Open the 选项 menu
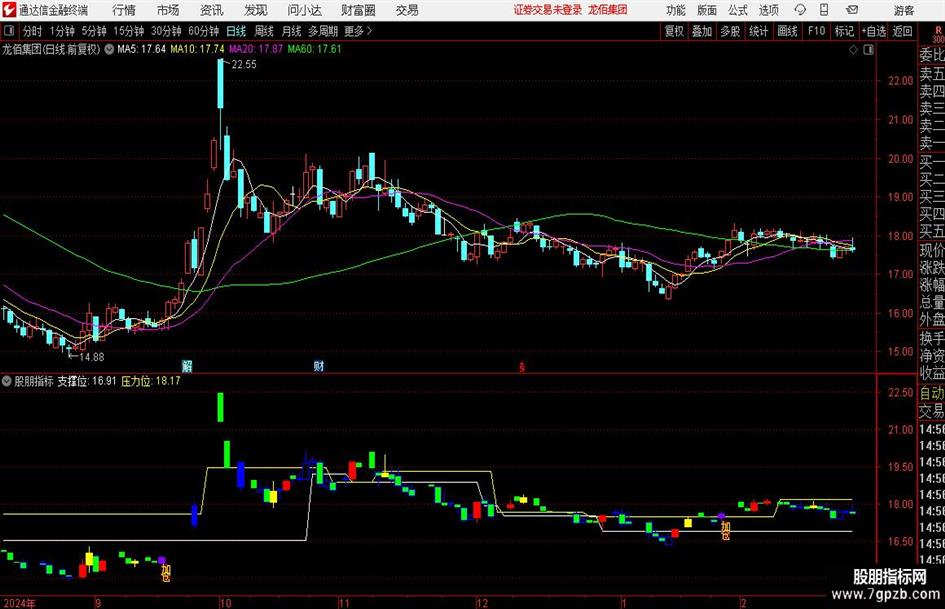The width and height of the screenshot is (945, 609). pos(768,10)
